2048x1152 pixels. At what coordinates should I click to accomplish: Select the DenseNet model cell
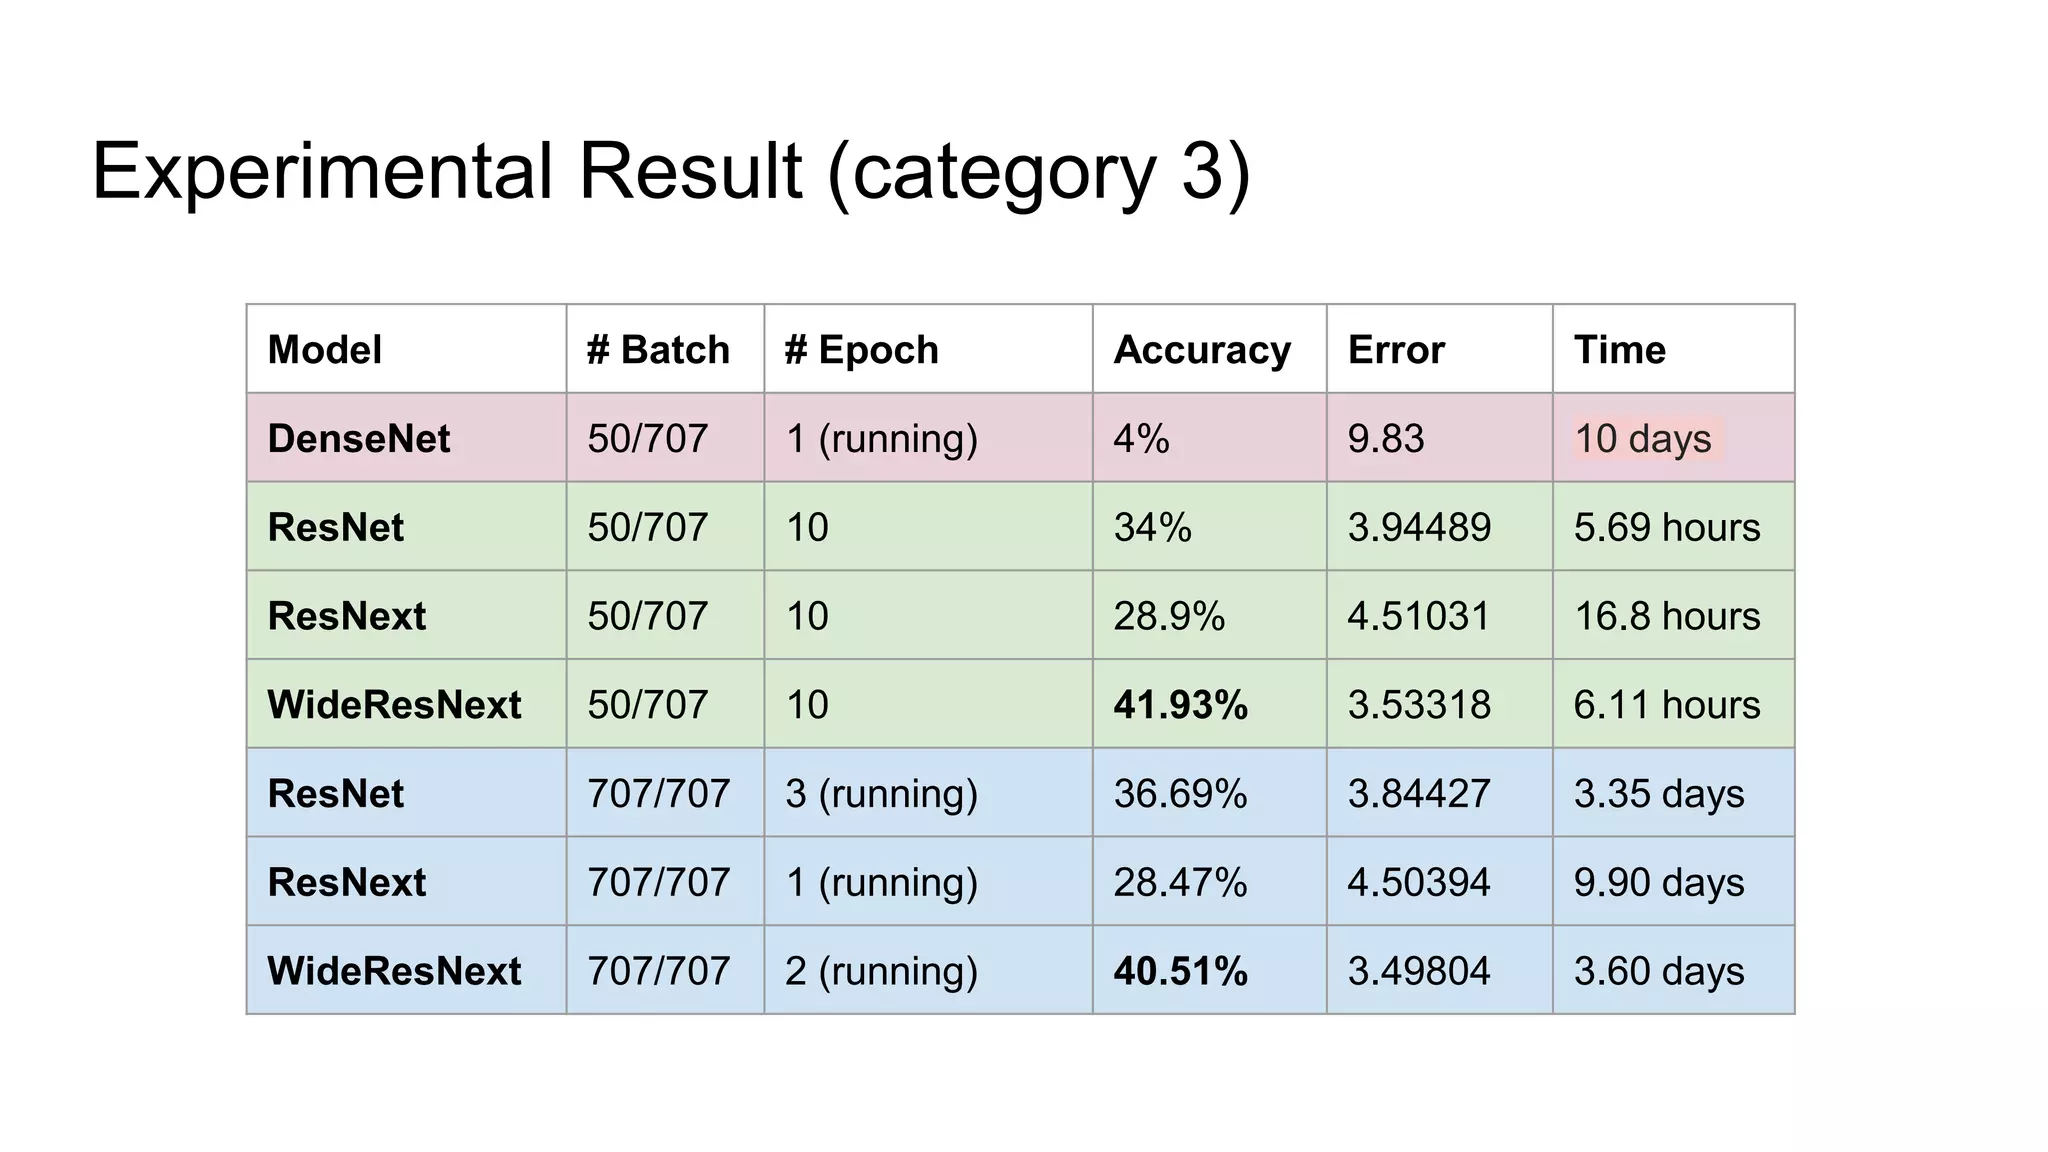[359, 439]
